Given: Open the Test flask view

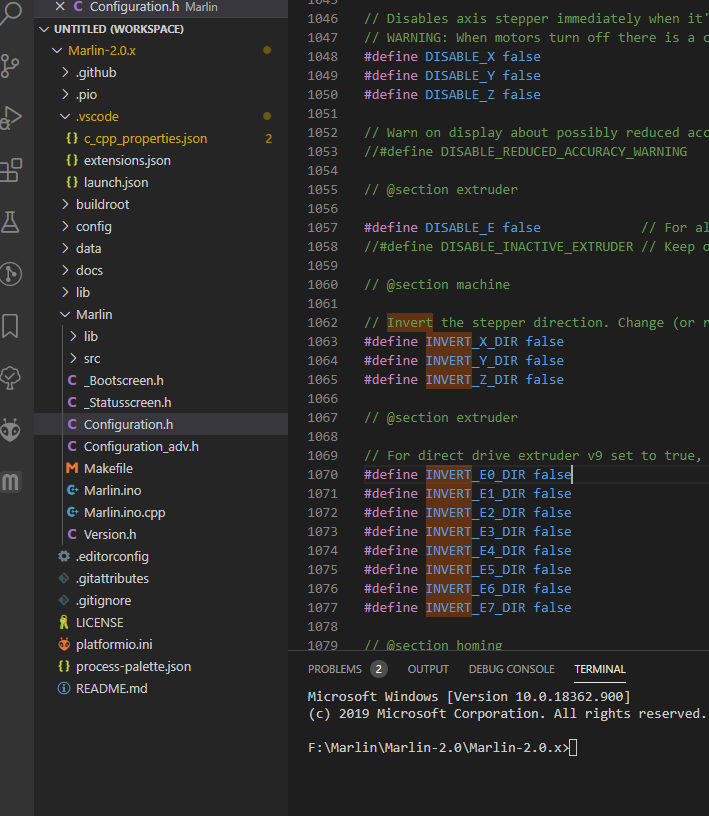Looking at the screenshot, I should click(x=10, y=222).
